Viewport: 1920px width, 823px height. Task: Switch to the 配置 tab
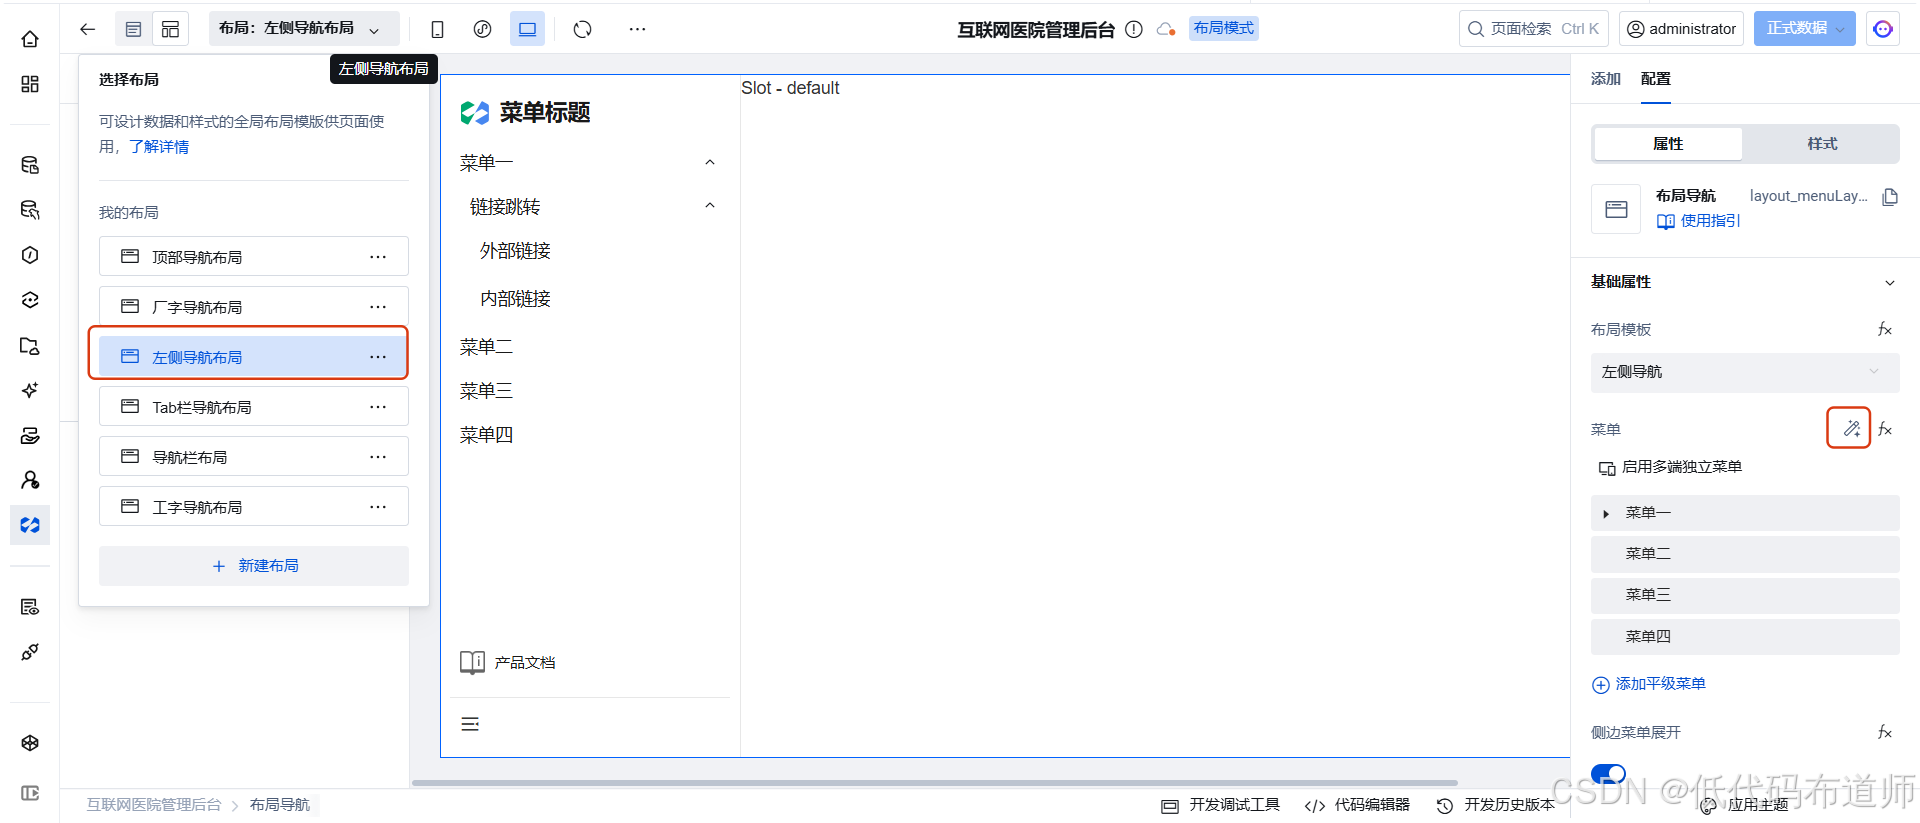tap(1656, 79)
